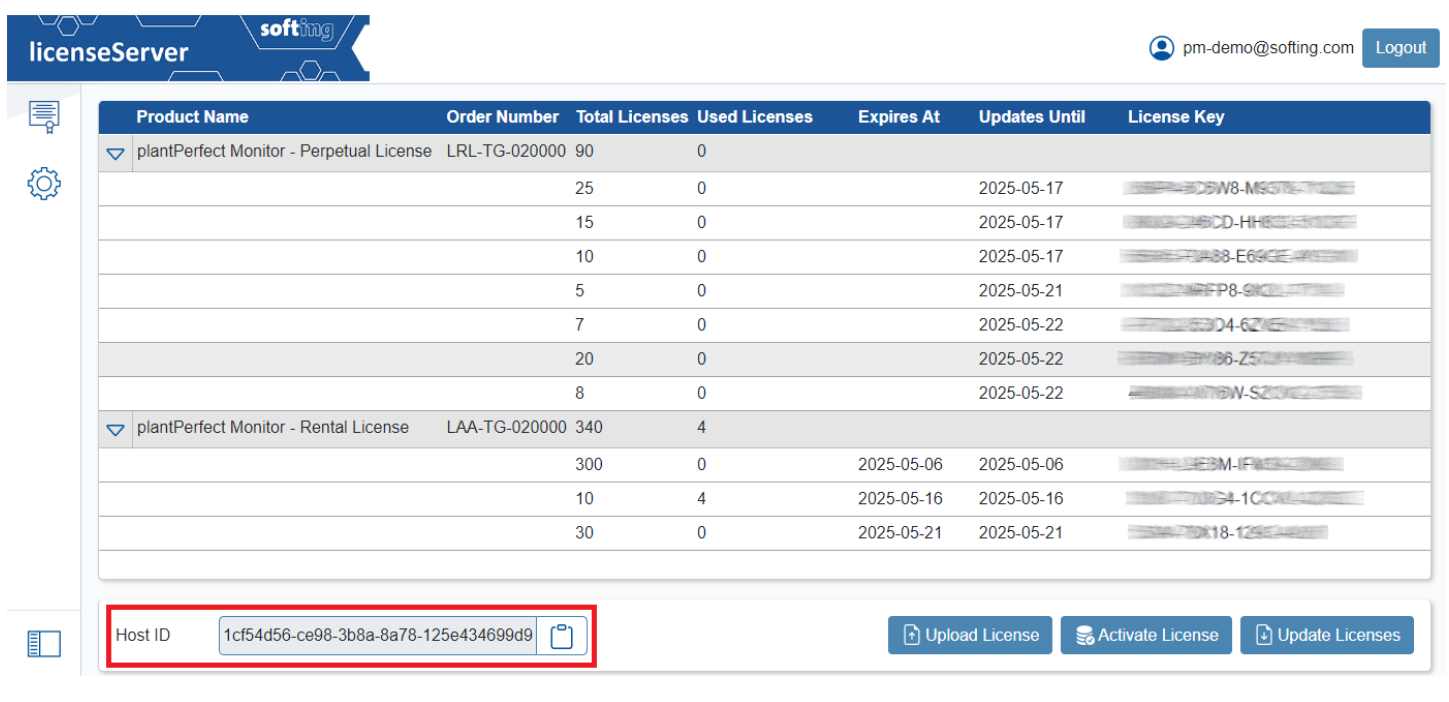Collapse the Perpetual License group
Screen dimensions: 1449x702
tap(116, 153)
